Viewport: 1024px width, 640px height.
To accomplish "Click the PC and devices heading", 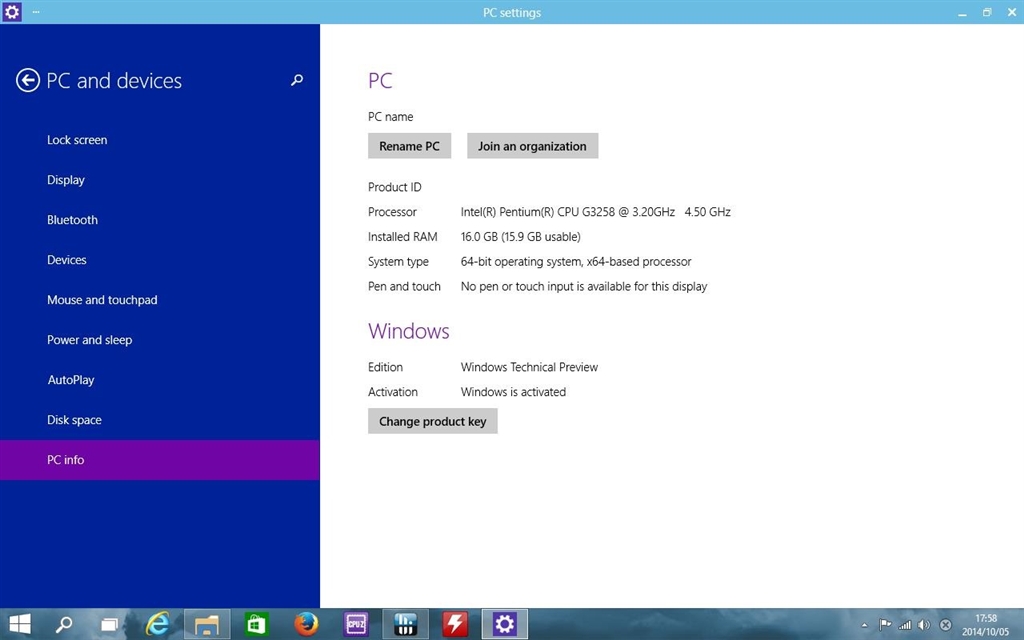I will 114,80.
